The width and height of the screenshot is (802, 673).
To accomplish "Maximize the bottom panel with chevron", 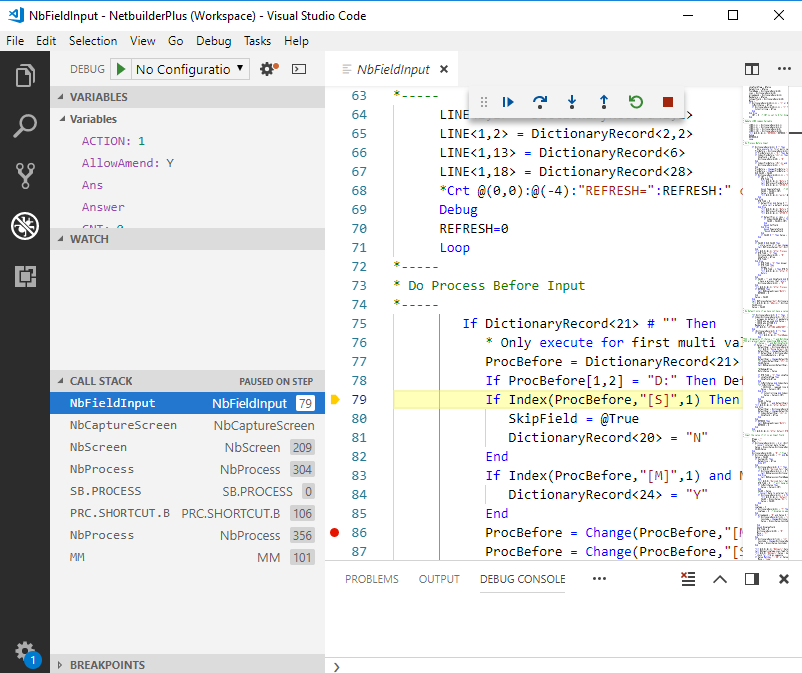I will coord(720,579).
